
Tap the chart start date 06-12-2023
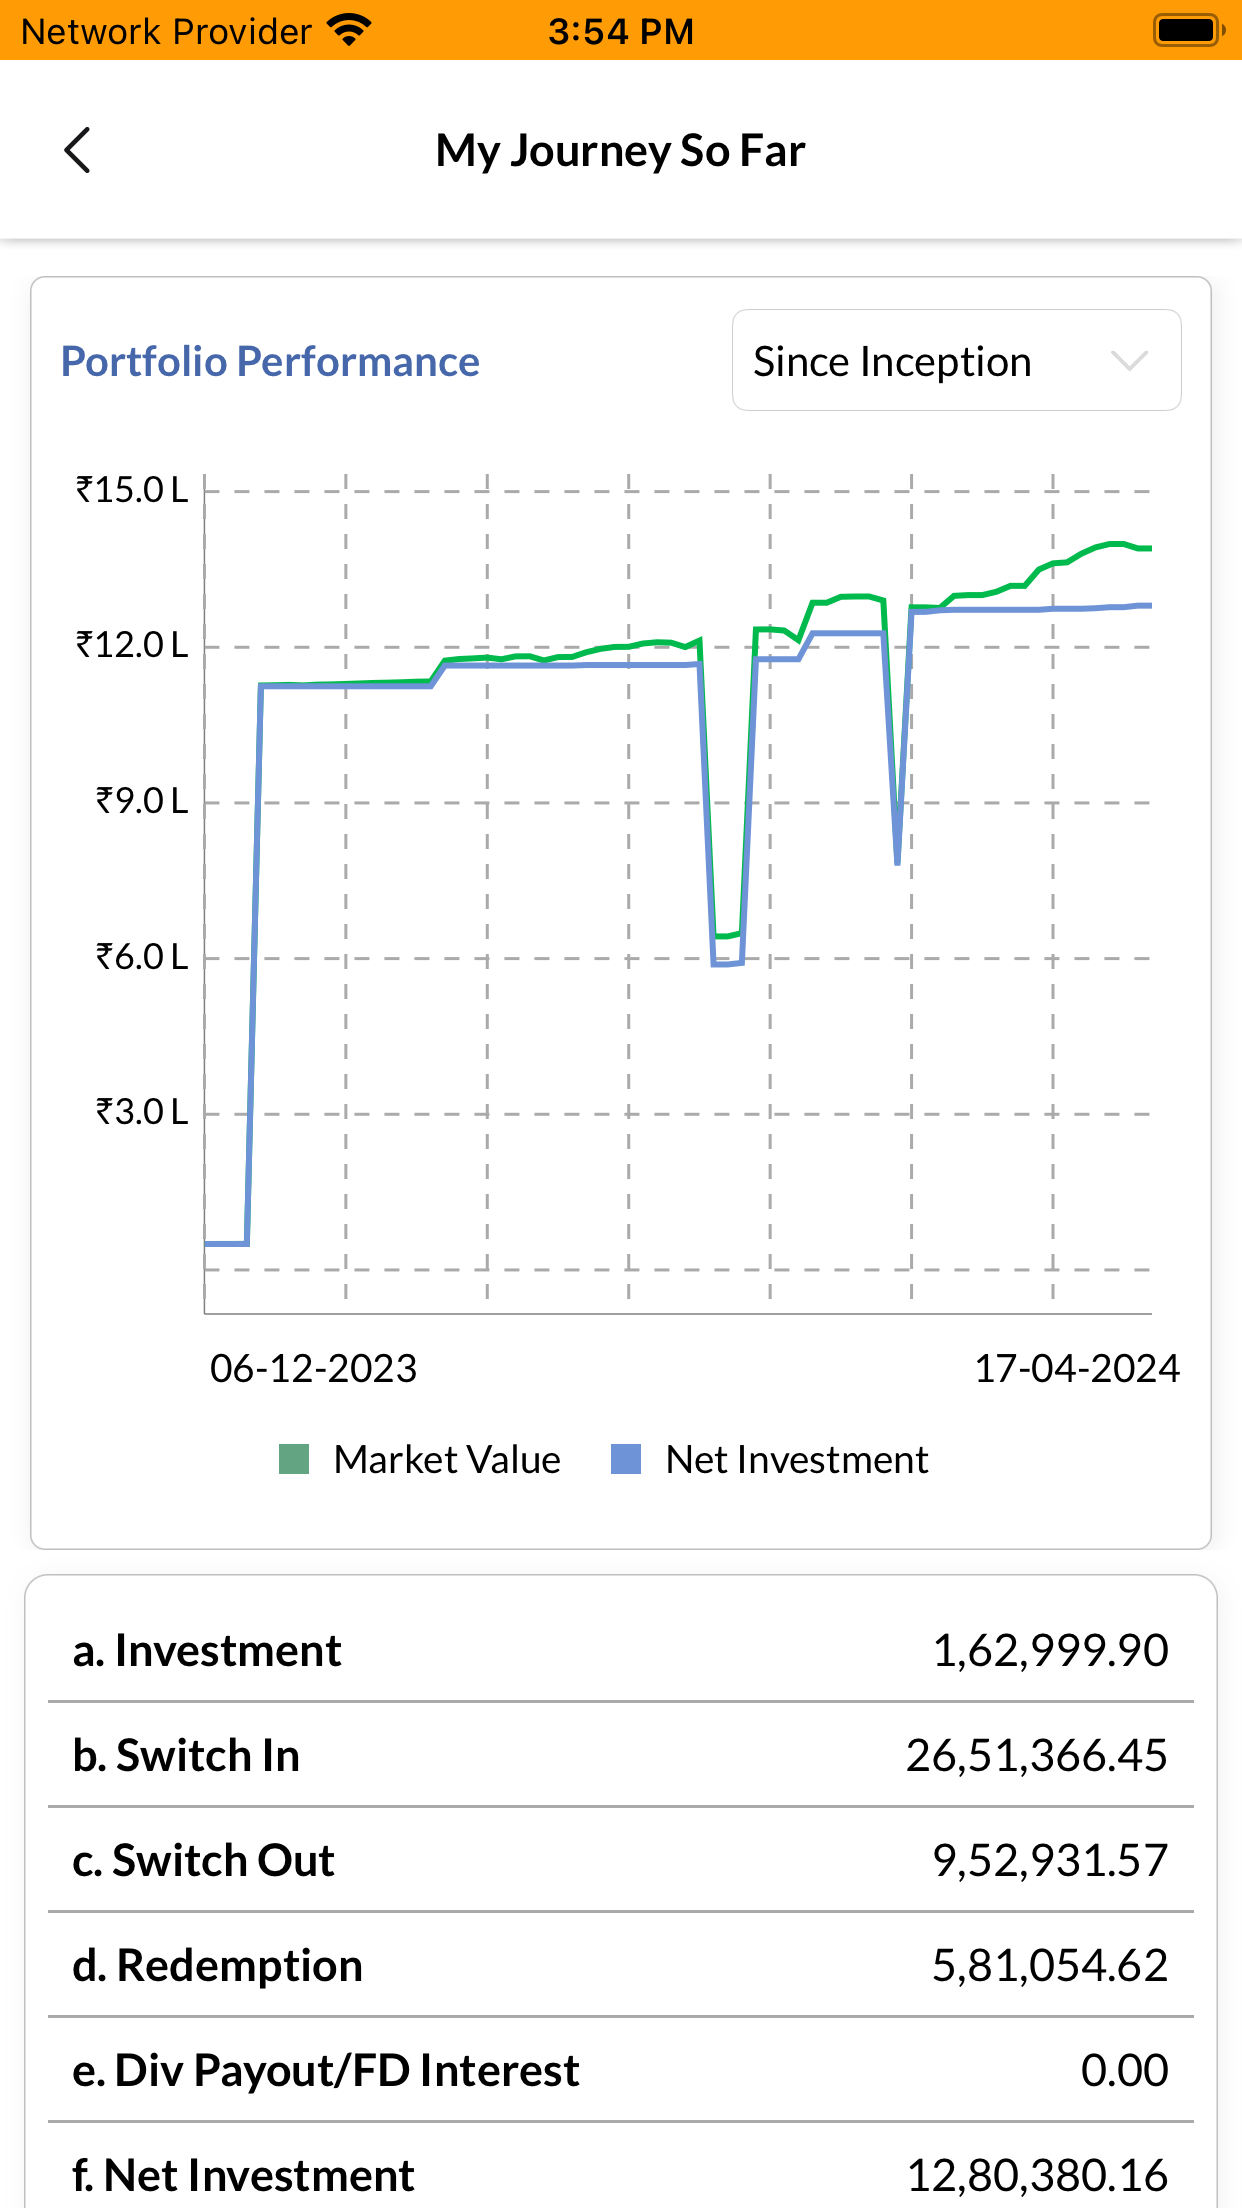click(313, 1368)
